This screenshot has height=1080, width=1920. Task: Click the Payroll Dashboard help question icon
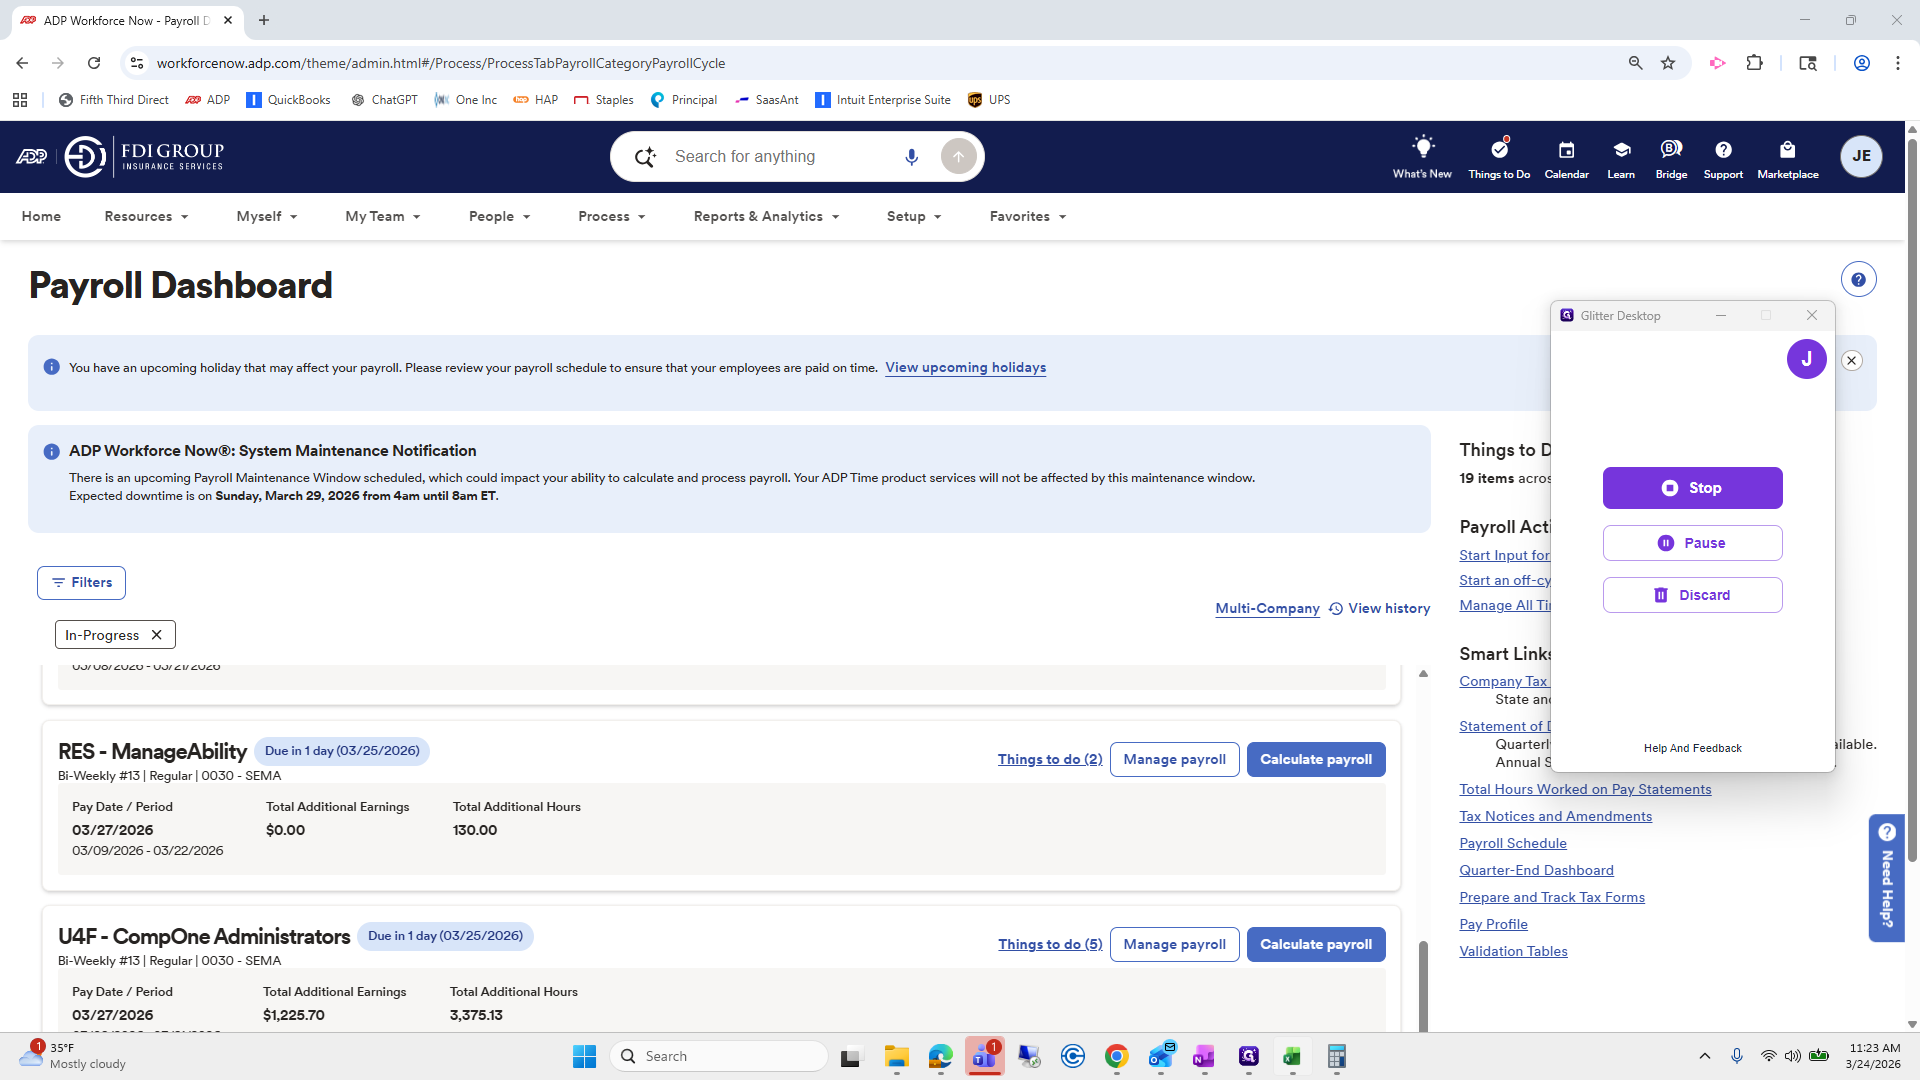tap(1858, 280)
